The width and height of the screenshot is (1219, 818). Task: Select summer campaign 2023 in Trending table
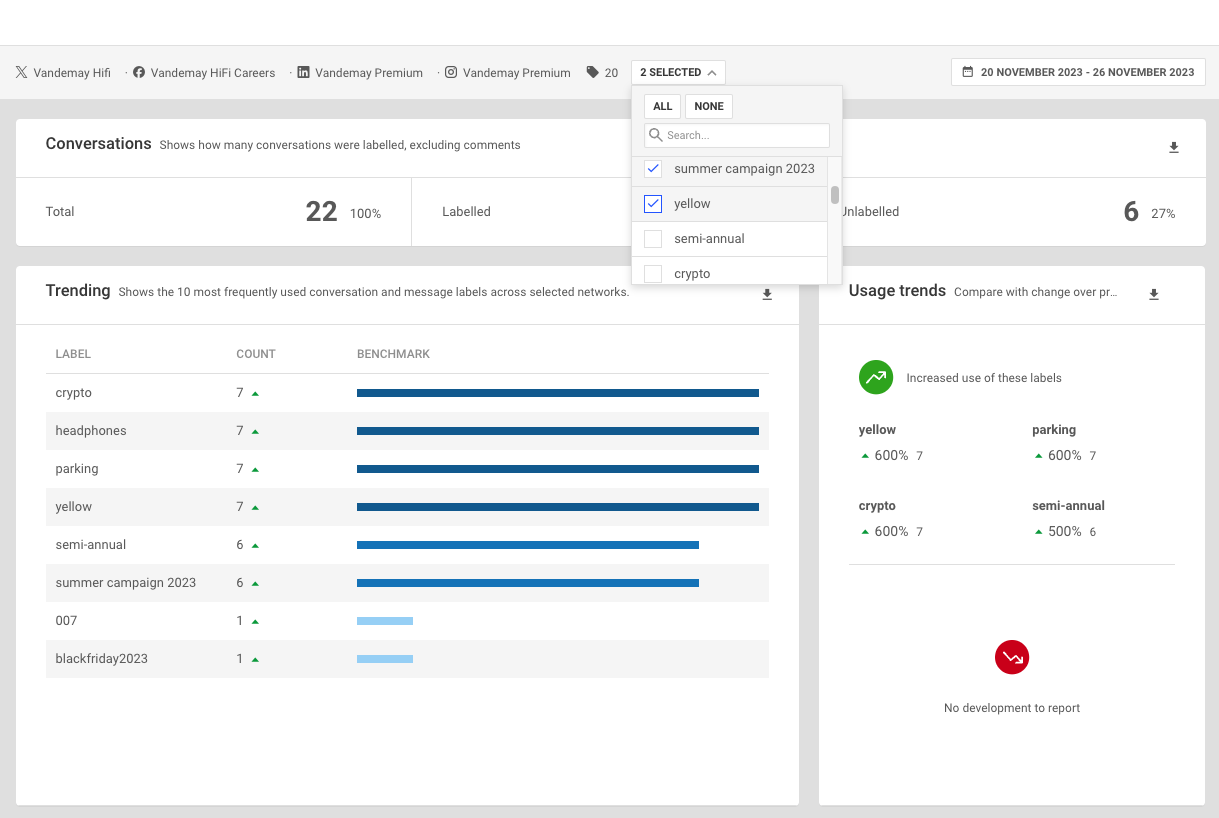pyautogui.click(x=126, y=583)
